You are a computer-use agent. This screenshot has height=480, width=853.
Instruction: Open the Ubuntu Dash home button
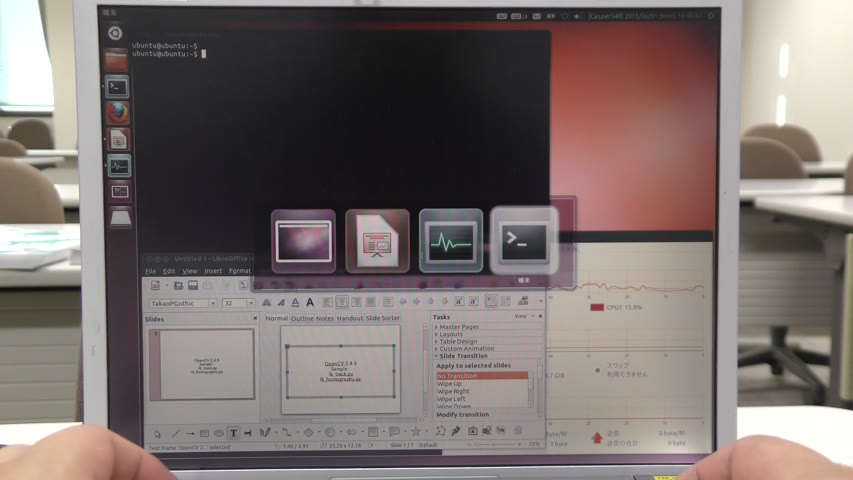click(x=115, y=33)
